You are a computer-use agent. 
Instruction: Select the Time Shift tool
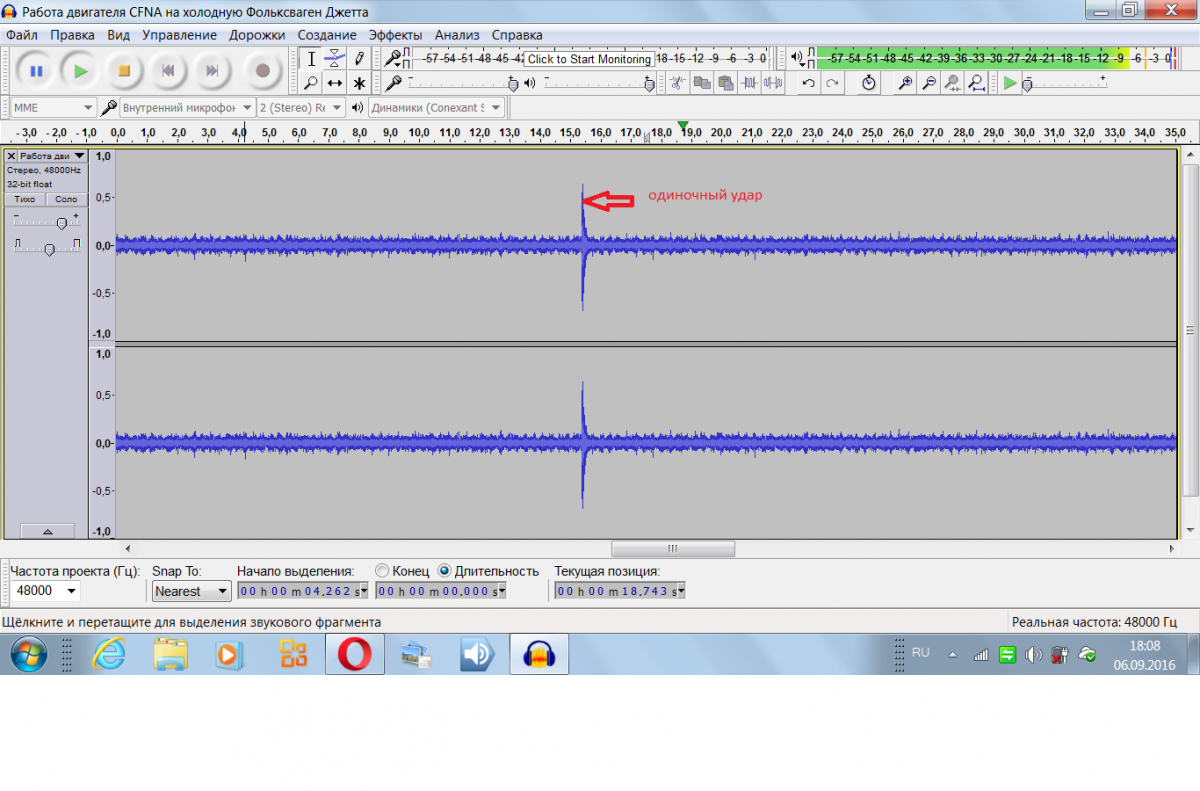point(335,83)
